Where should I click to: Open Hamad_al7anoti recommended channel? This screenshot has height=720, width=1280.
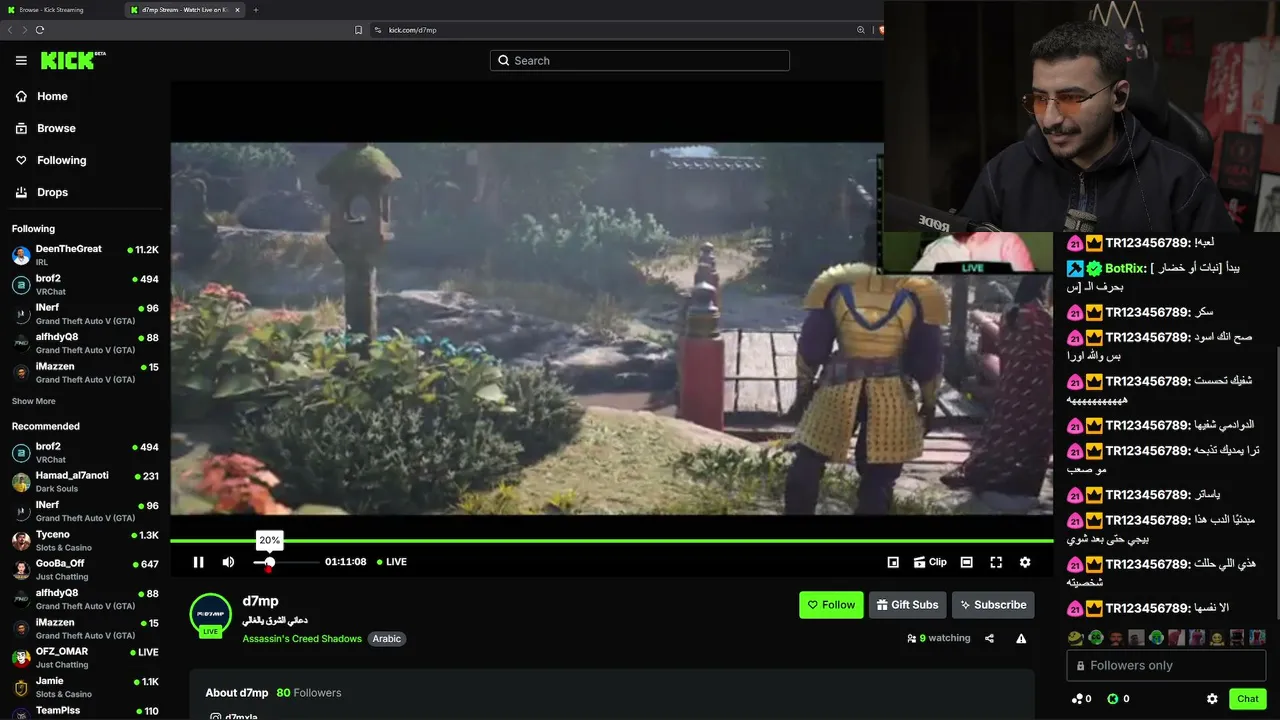point(85,482)
